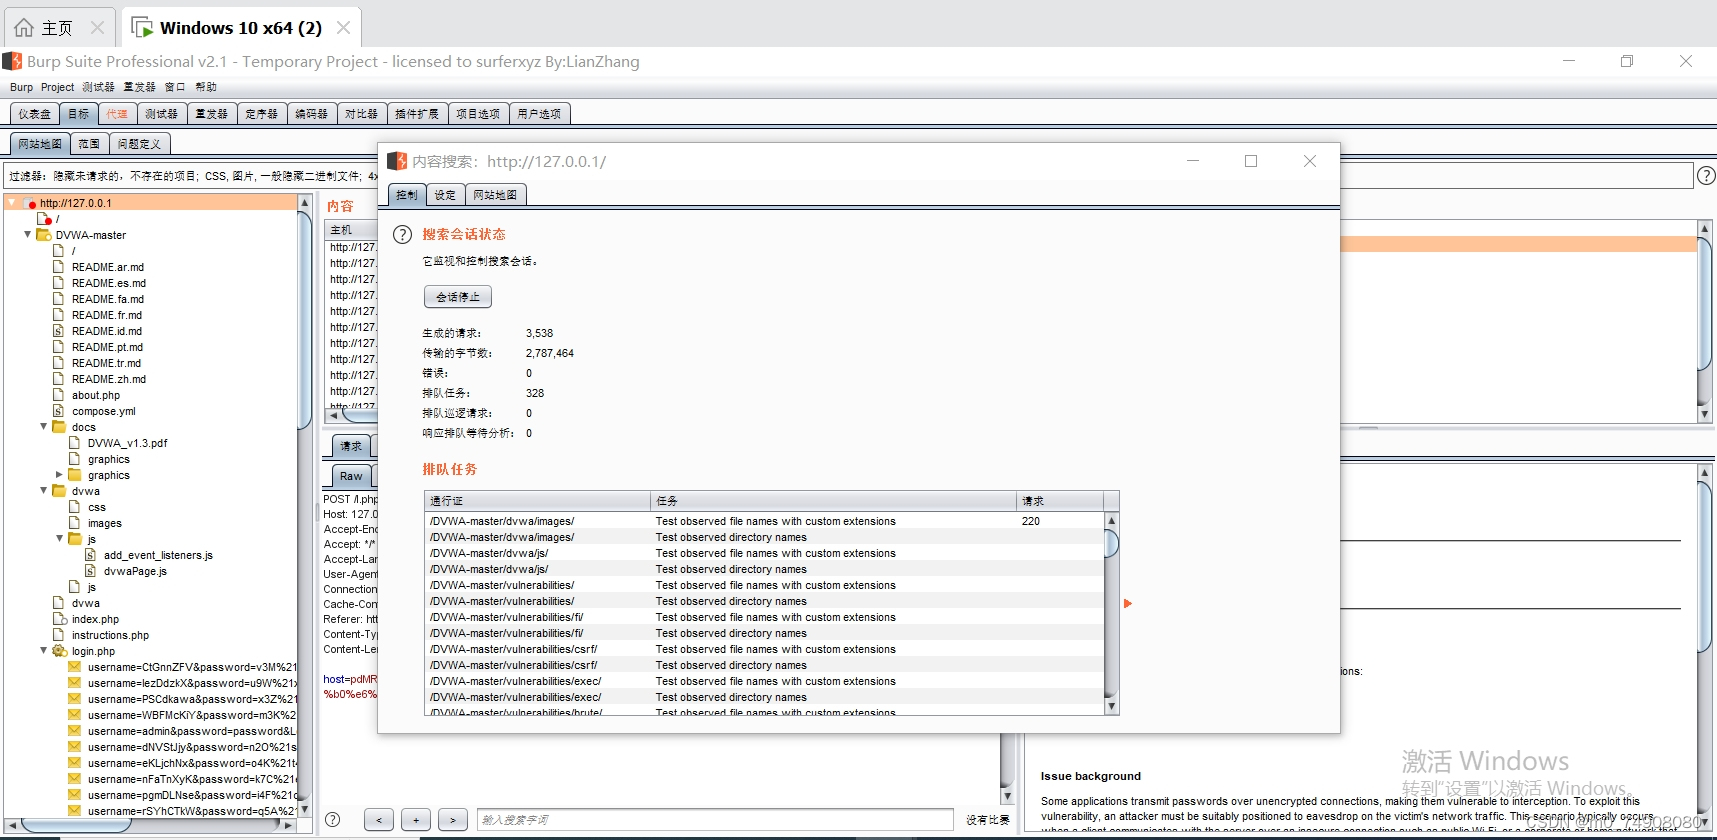Click the help icon beside 搜索会话状态
This screenshot has height=840, width=1717.
[x=402, y=235]
